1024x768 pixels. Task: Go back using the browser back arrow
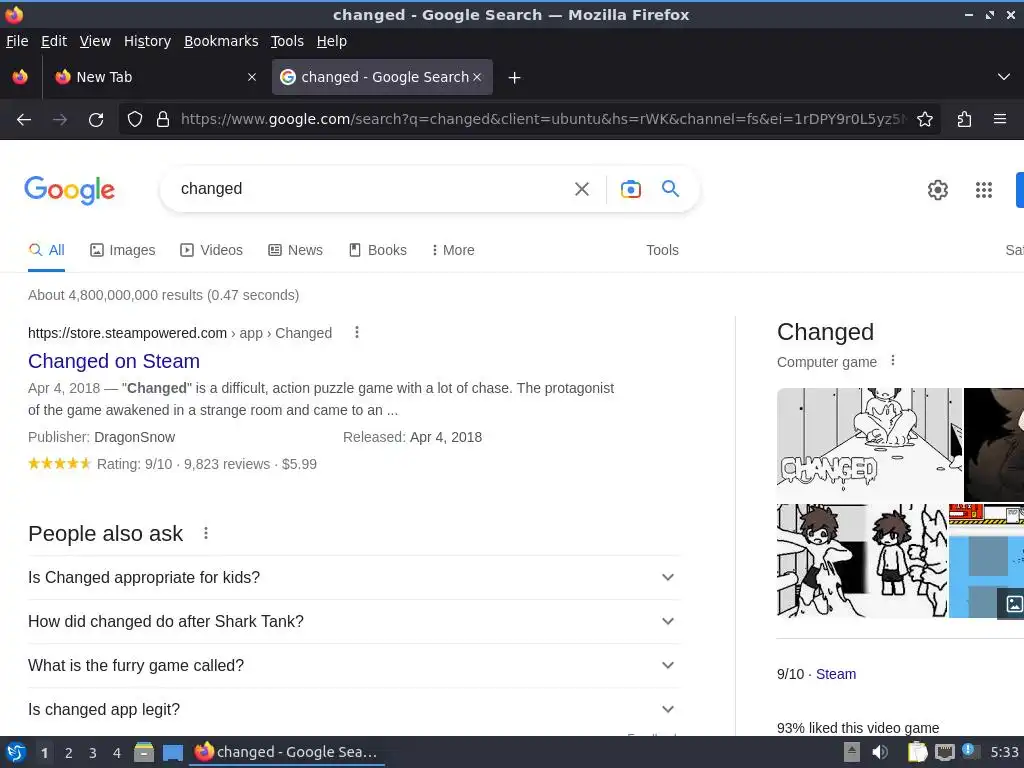[24, 120]
